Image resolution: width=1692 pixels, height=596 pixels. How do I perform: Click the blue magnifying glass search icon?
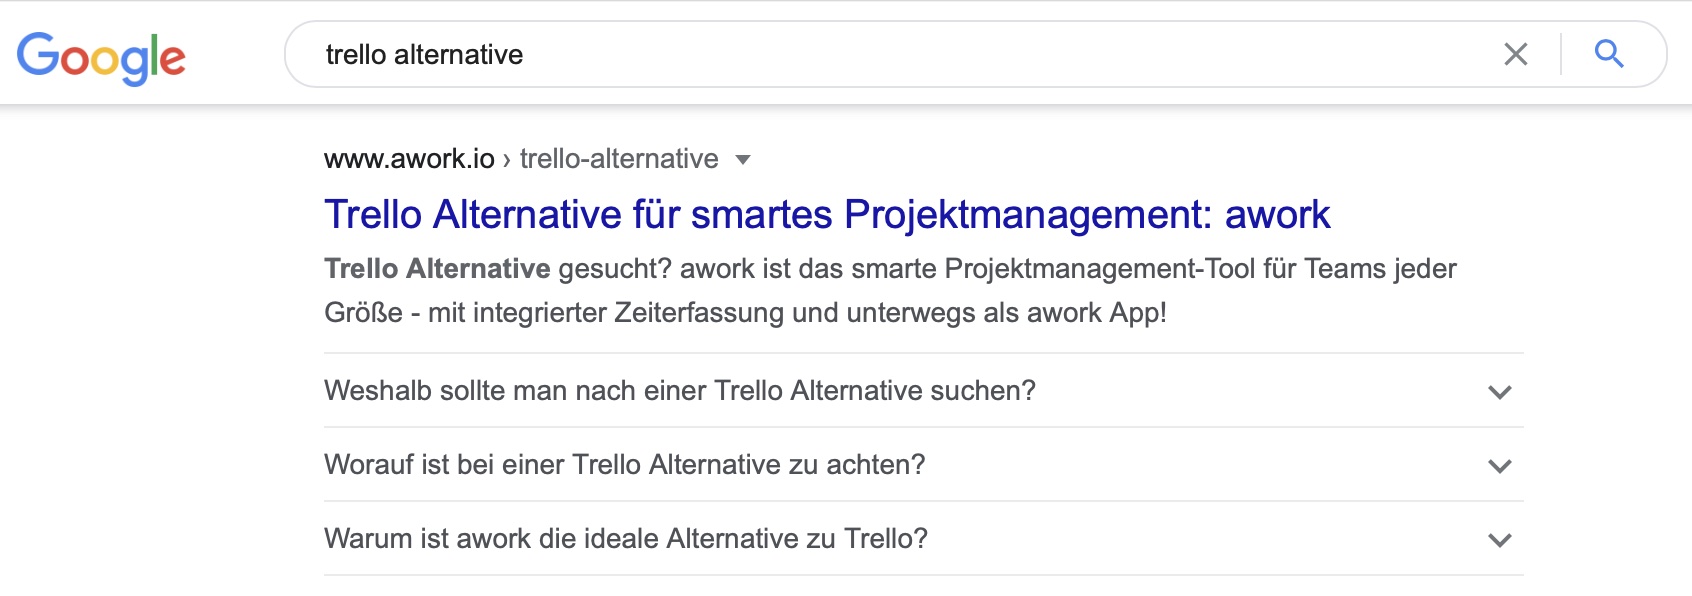coord(1609,53)
